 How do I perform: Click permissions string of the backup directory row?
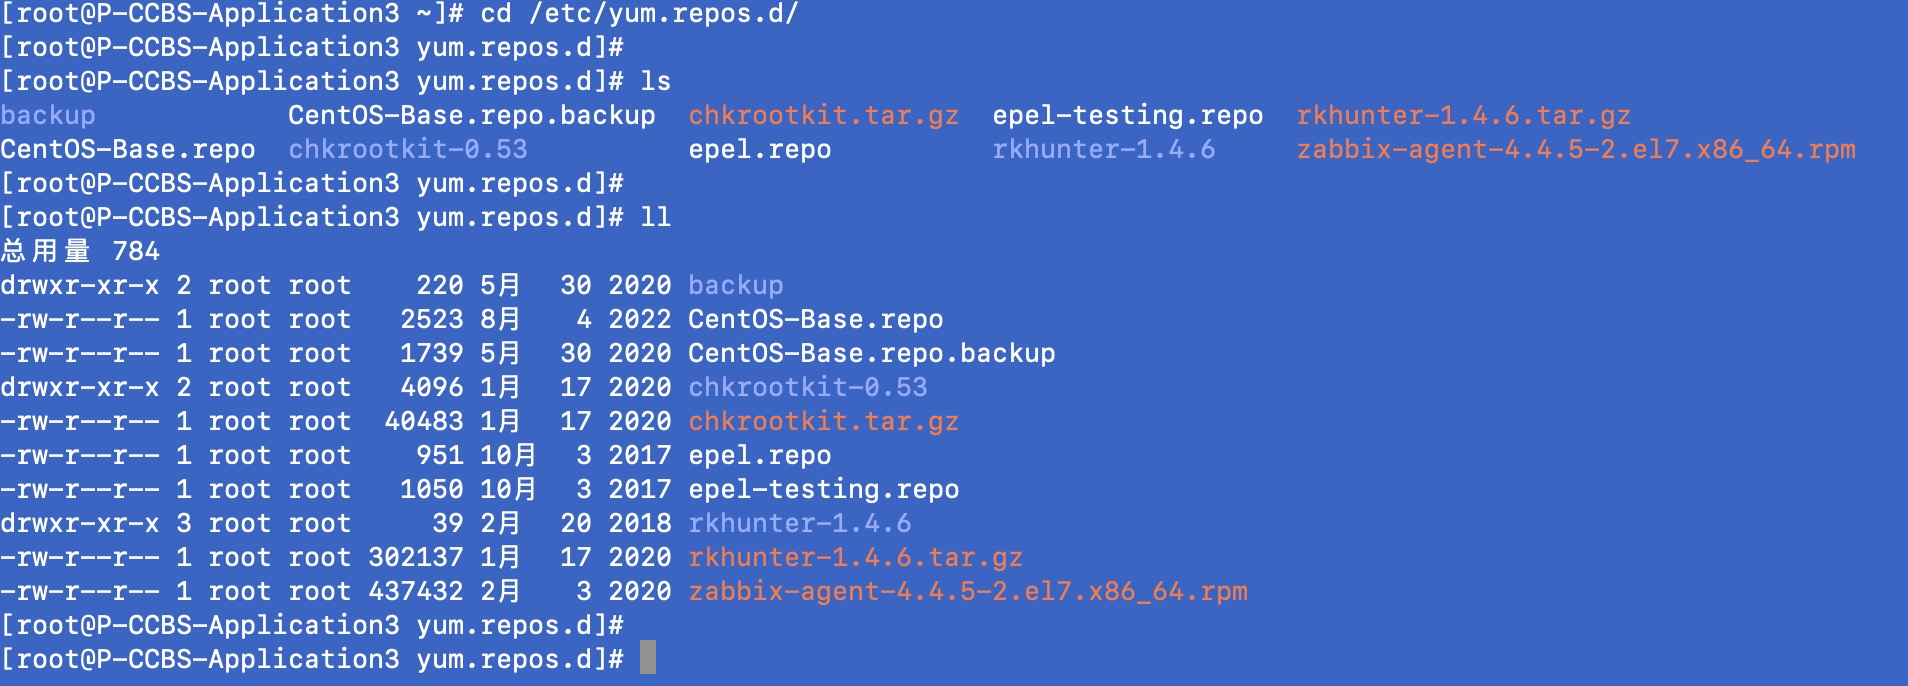click(80, 285)
